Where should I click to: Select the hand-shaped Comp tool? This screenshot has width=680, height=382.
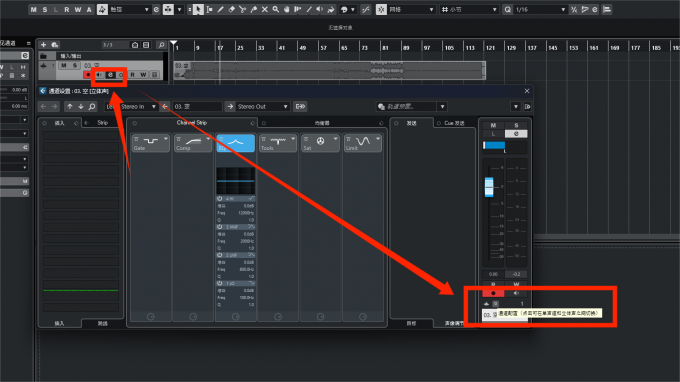click(x=287, y=9)
